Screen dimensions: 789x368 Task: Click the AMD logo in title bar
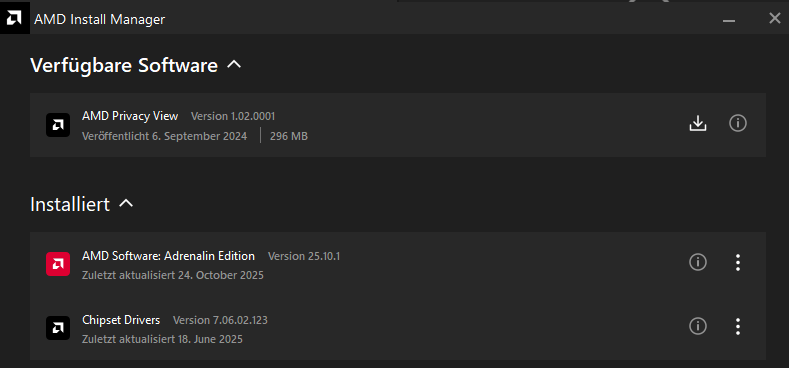(x=14, y=18)
